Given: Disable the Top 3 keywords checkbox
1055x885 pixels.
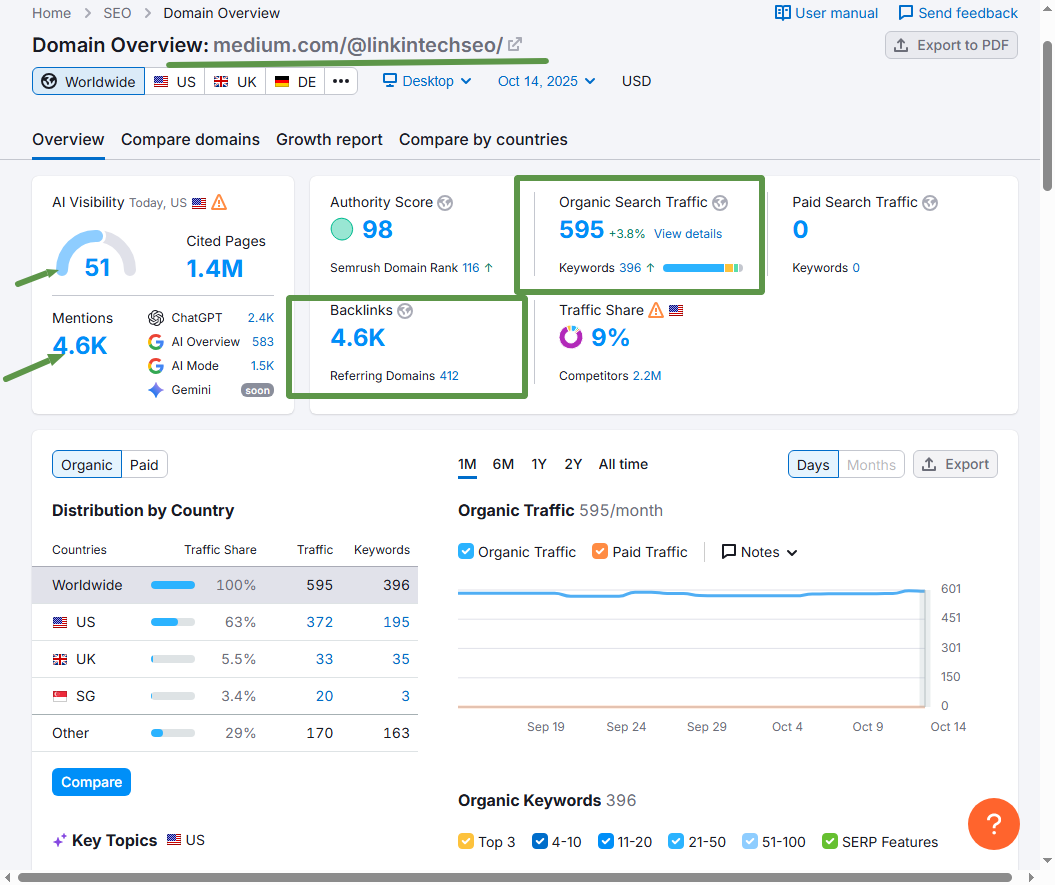Looking at the screenshot, I should (x=465, y=842).
